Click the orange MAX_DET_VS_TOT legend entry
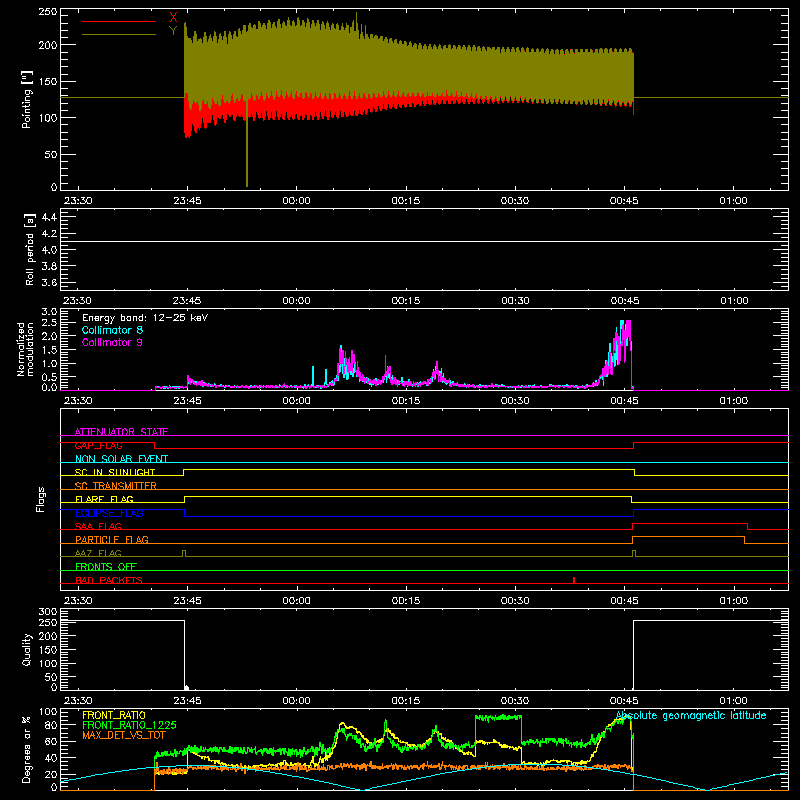The image size is (800, 800). pos(123,735)
